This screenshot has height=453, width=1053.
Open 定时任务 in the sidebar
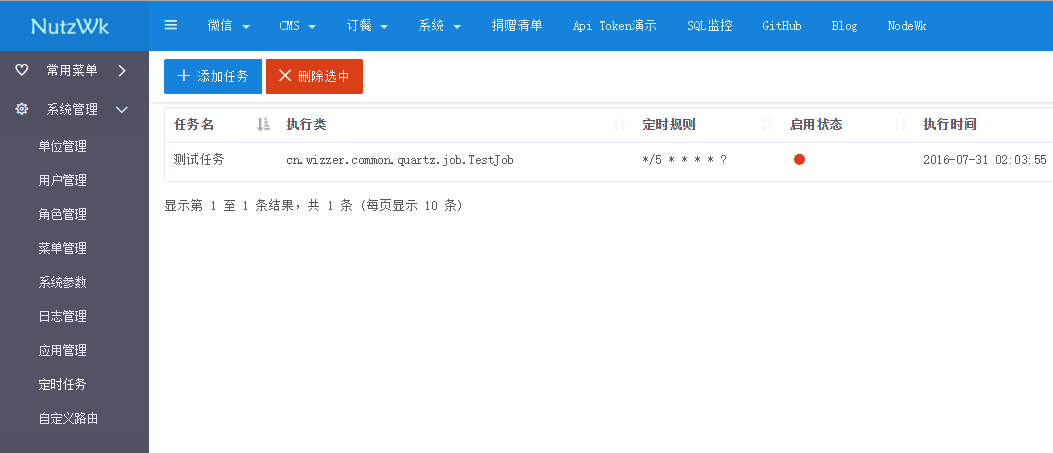(x=62, y=385)
